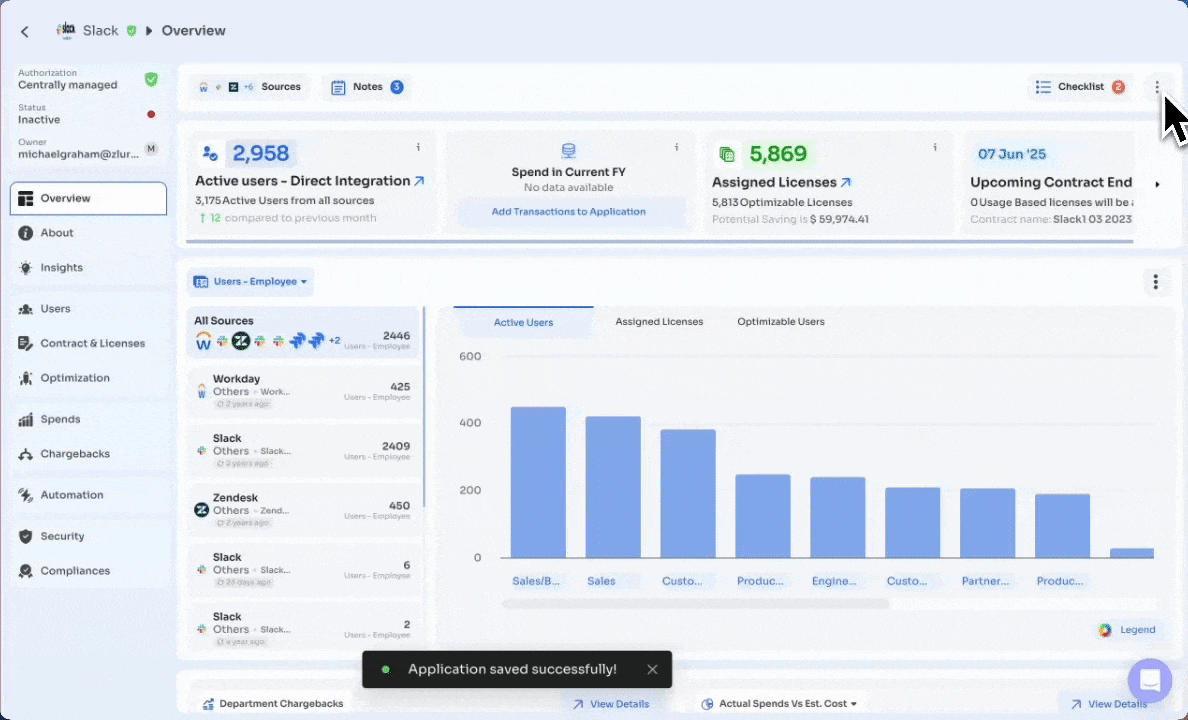Click the Security shield sidebar icon

[26, 536]
